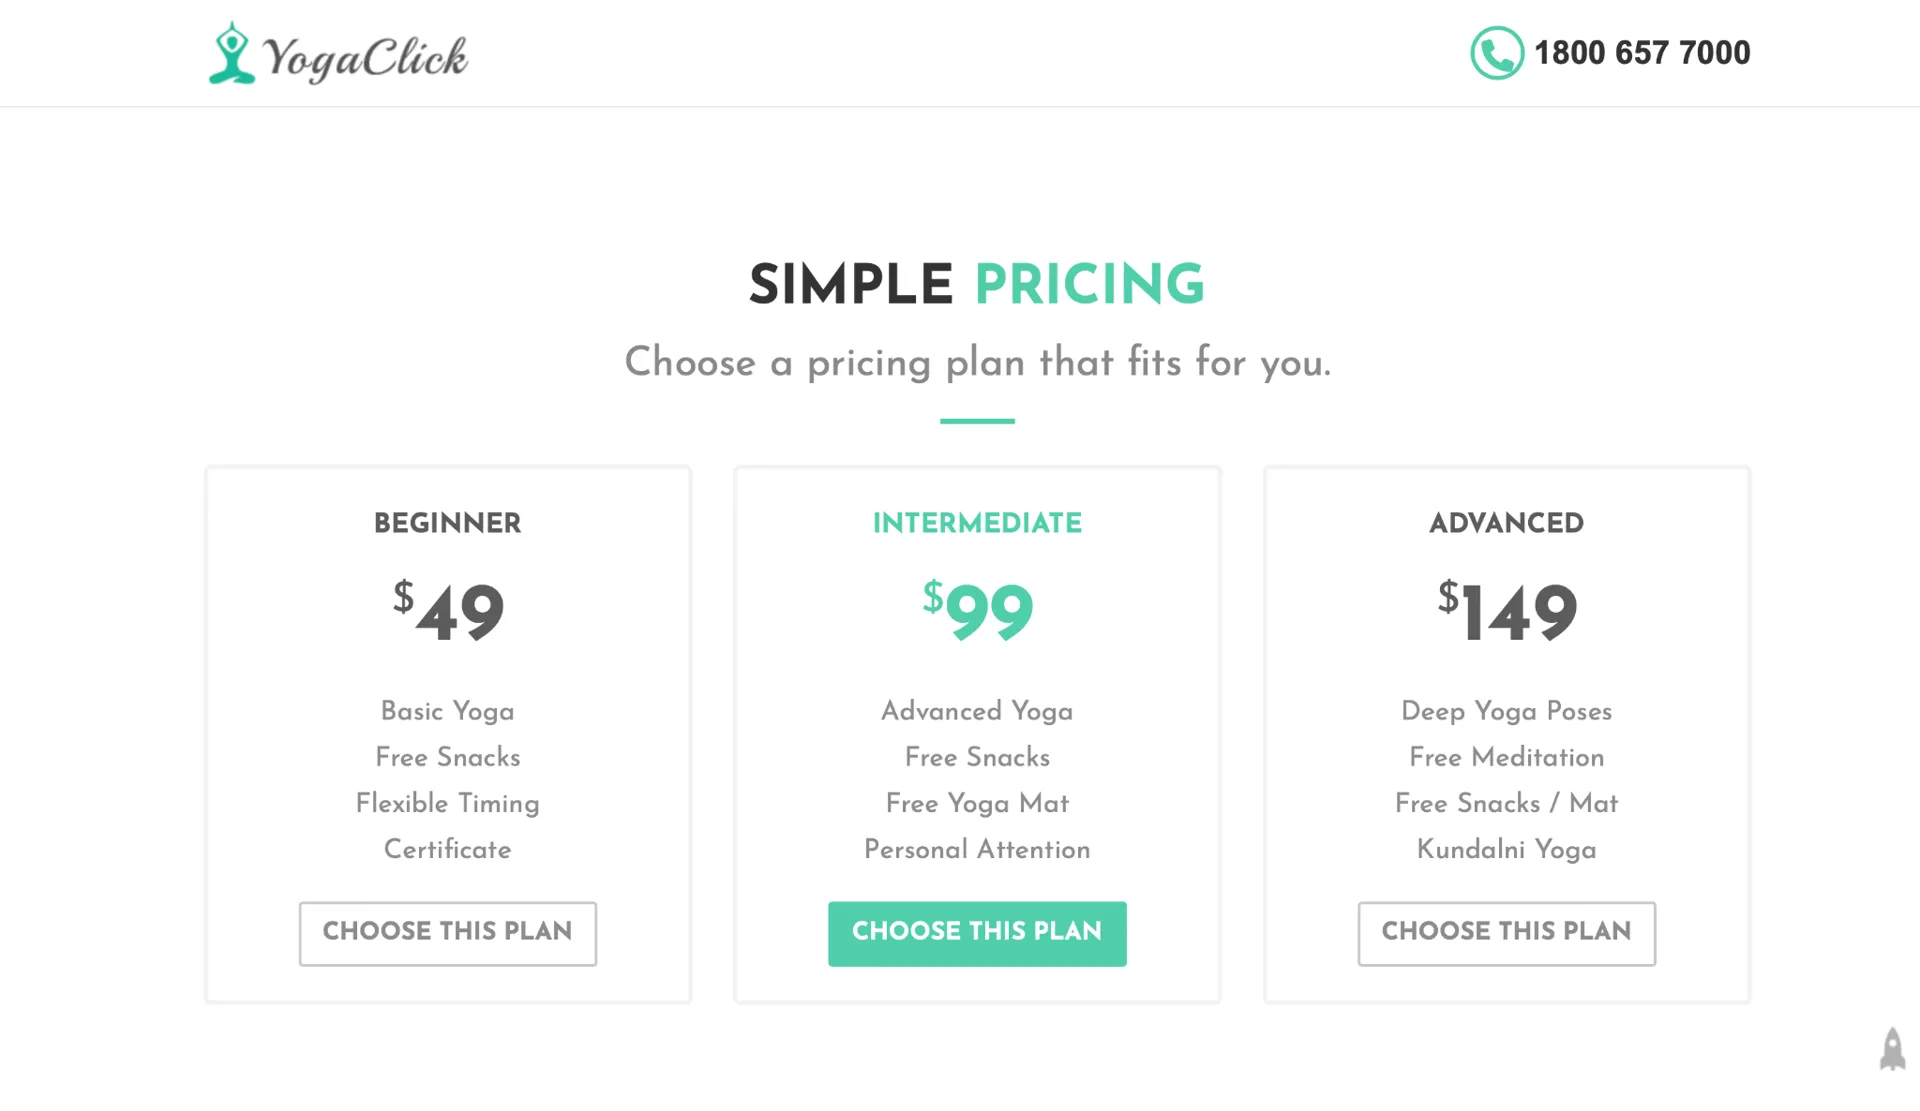Click the YogaClick script logo text
Viewport: 1920px width, 1111px height.
coord(365,57)
